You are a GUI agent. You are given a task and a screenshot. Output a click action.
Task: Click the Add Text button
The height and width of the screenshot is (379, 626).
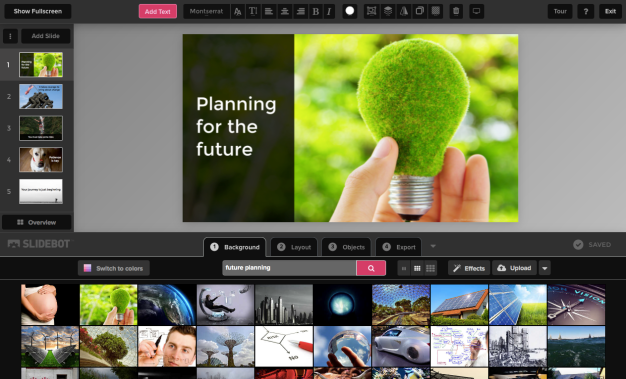pyautogui.click(x=158, y=12)
